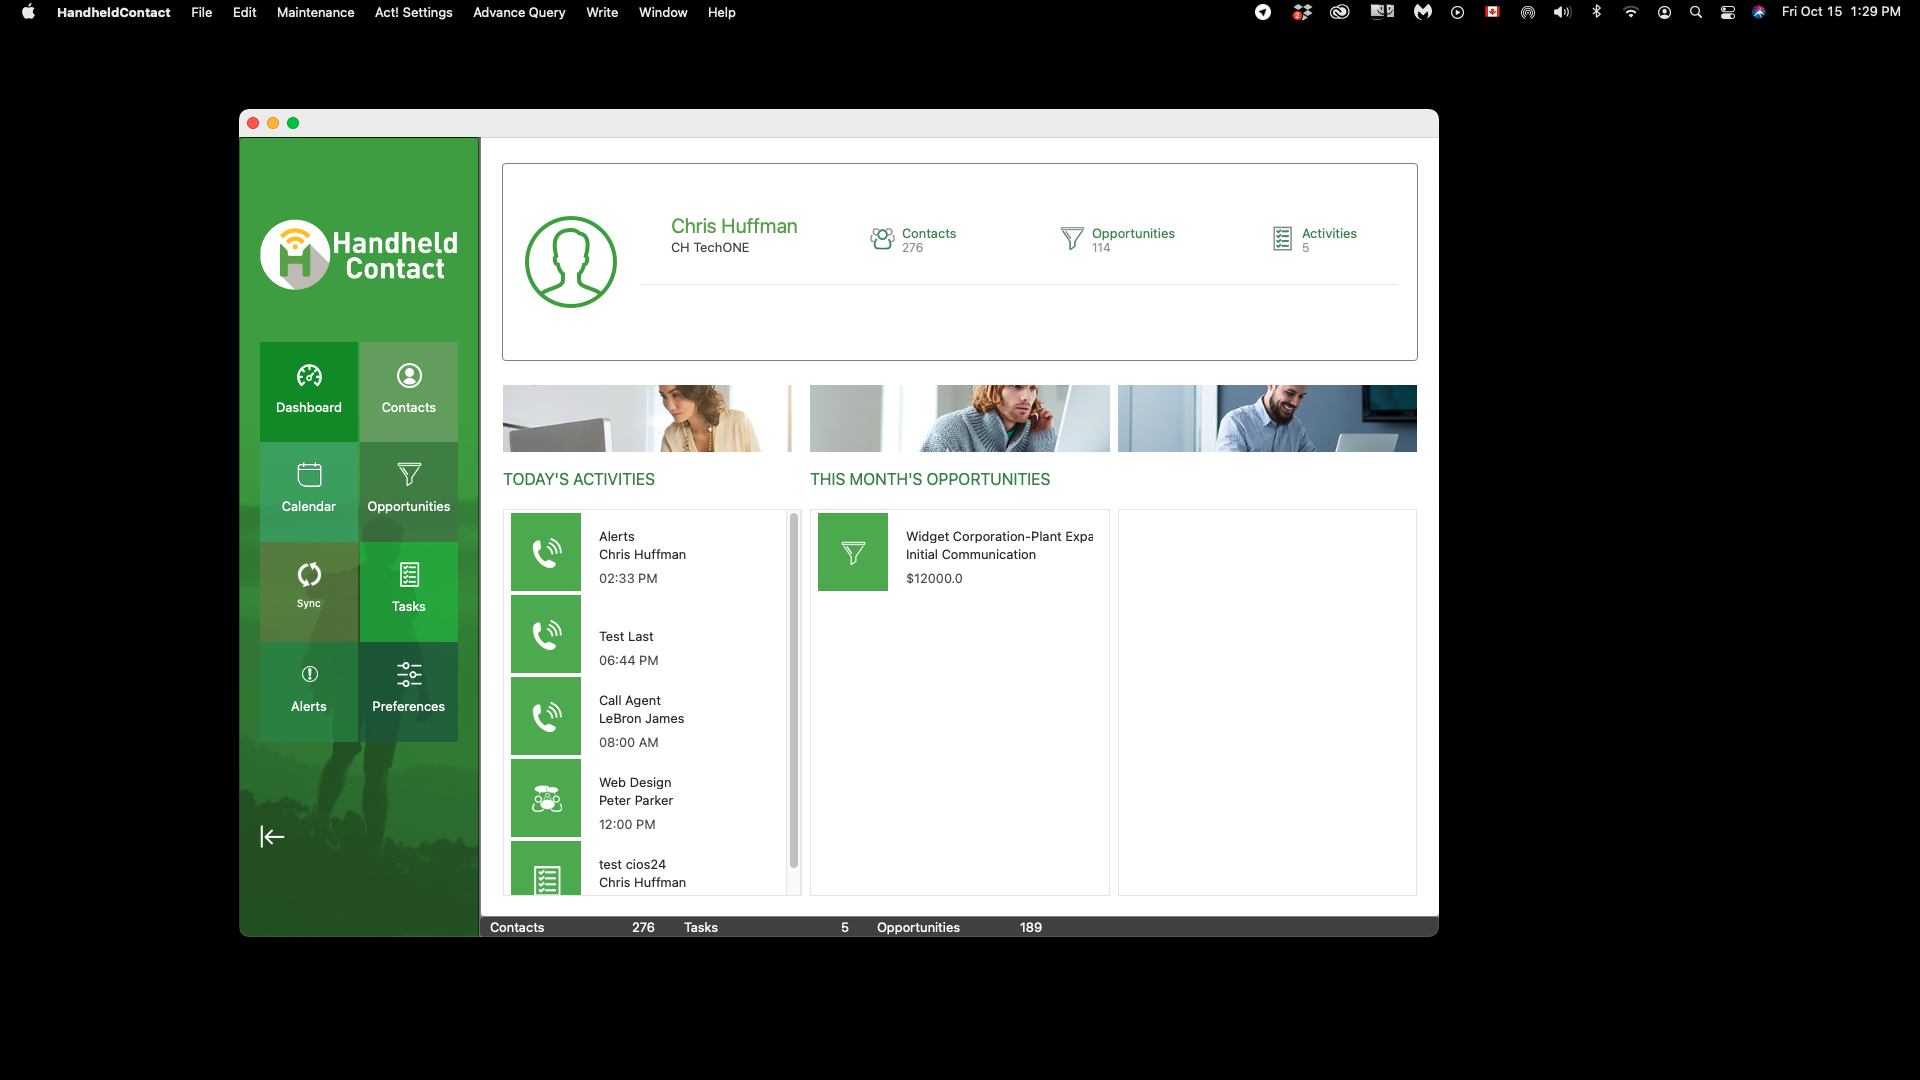Start Sync from the sidebar
The width and height of the screenshot is (1920, 1080).
point(309,591)
